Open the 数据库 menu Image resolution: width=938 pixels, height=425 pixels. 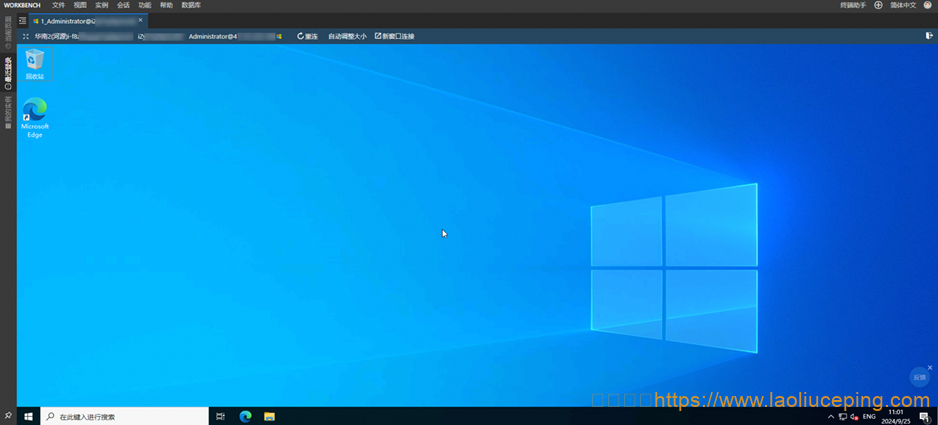(x=191, y=5)
